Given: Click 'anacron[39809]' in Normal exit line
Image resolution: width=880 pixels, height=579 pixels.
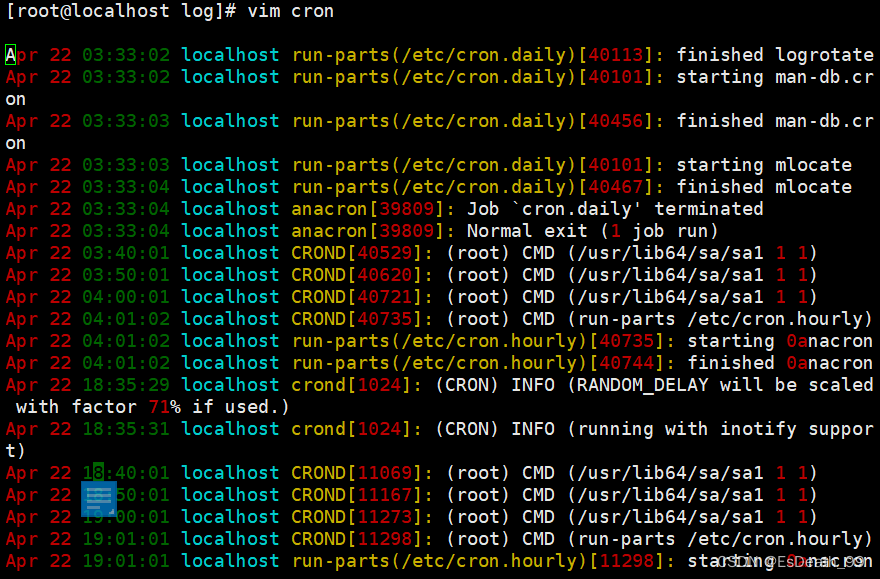Looking at the screenshot, I should click(x=368, y=231).
